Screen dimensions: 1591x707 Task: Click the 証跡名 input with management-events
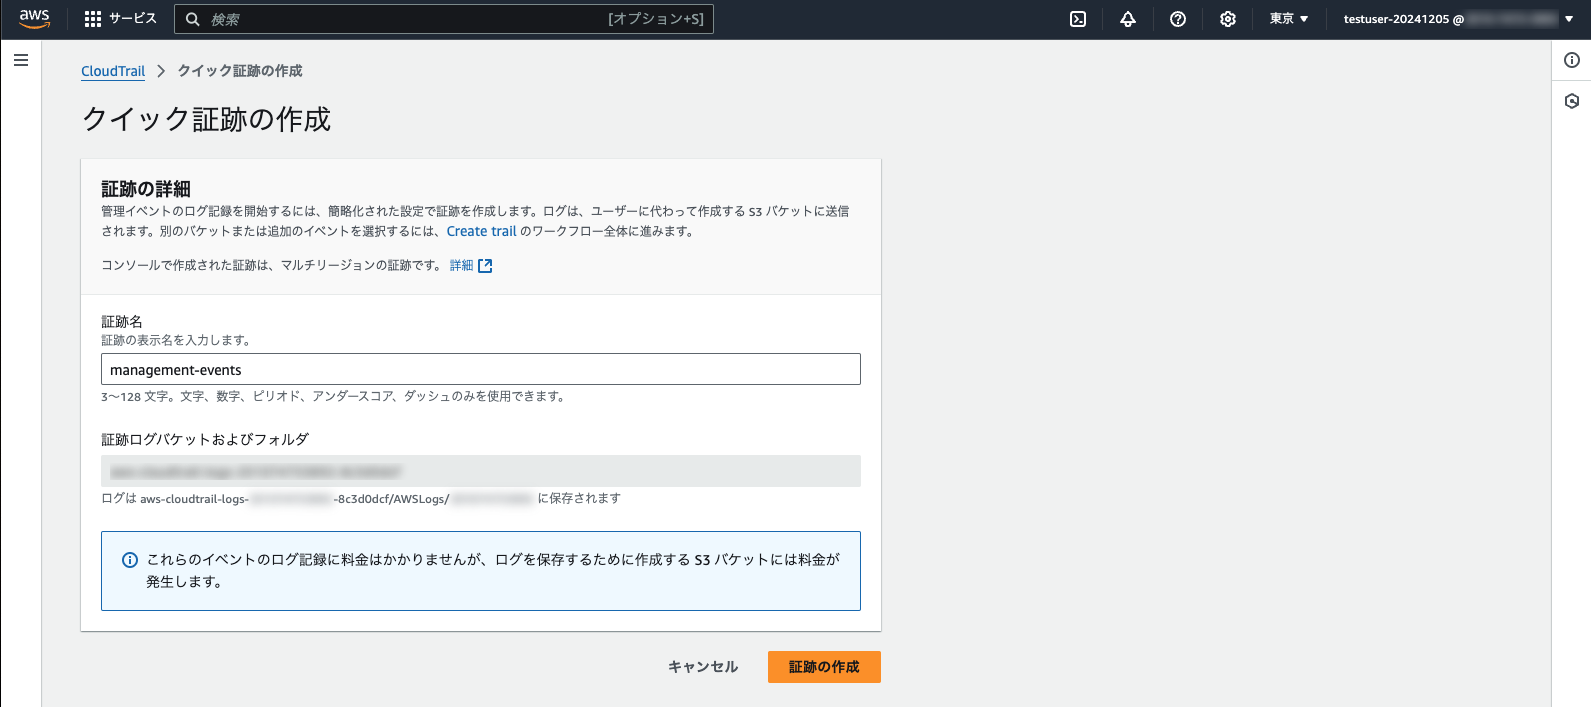click(x=481, y=369)
